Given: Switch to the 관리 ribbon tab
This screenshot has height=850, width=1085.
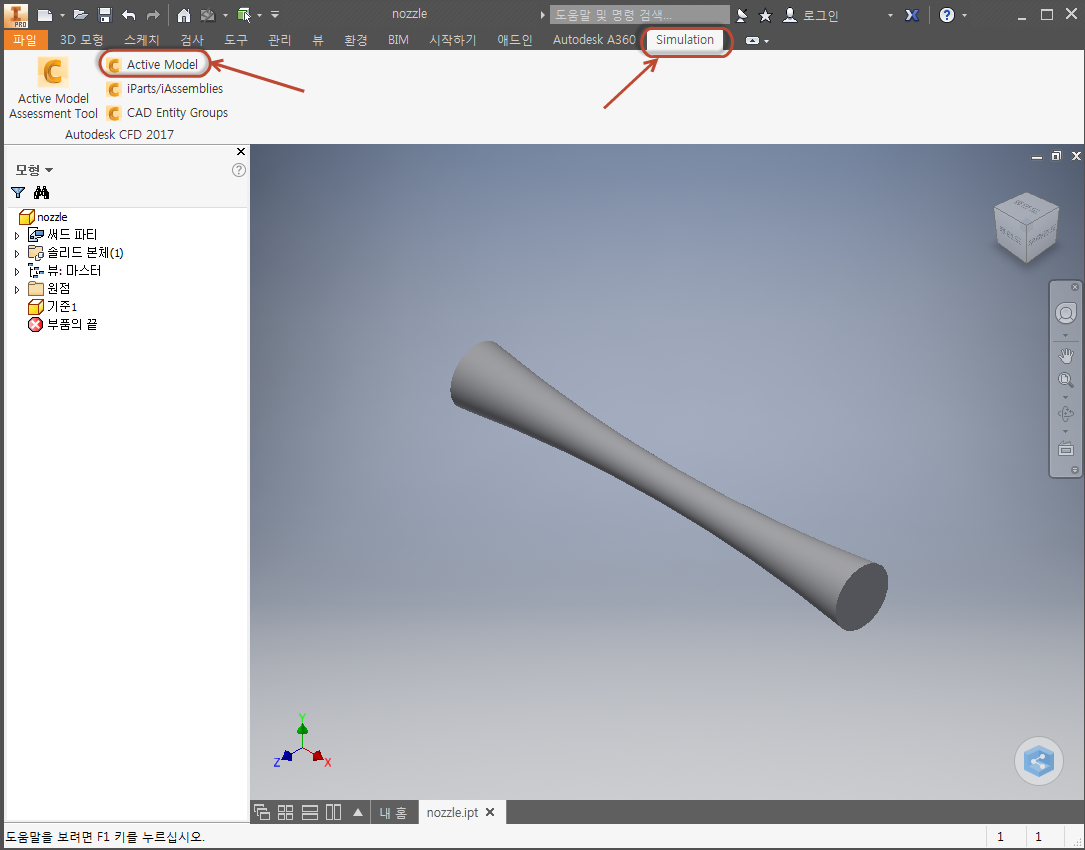Looking at the screenshot, I should click(280, 39).
